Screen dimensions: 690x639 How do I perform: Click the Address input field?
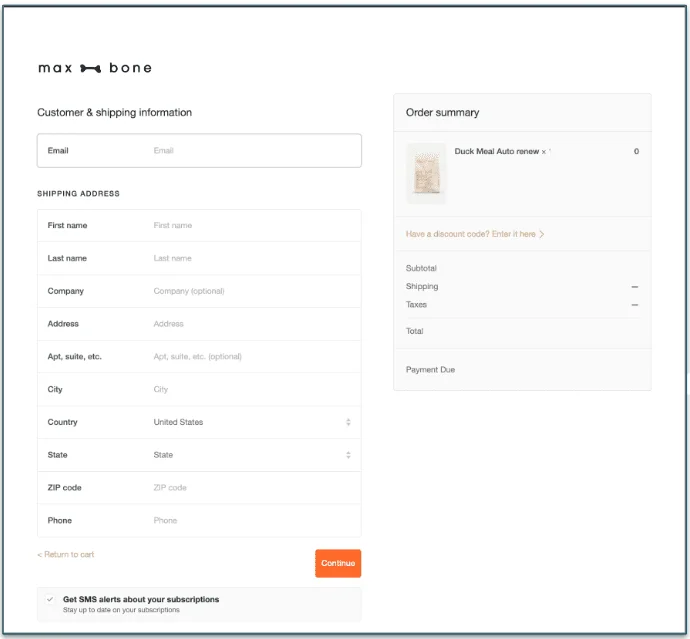(199, 324)
